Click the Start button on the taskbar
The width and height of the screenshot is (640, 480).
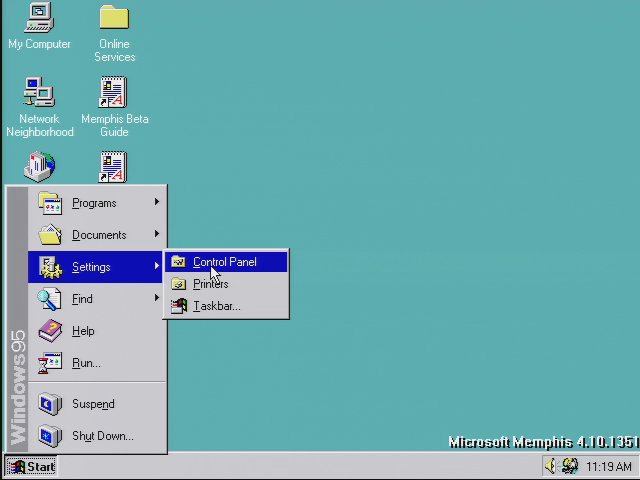tap(31, 466)
